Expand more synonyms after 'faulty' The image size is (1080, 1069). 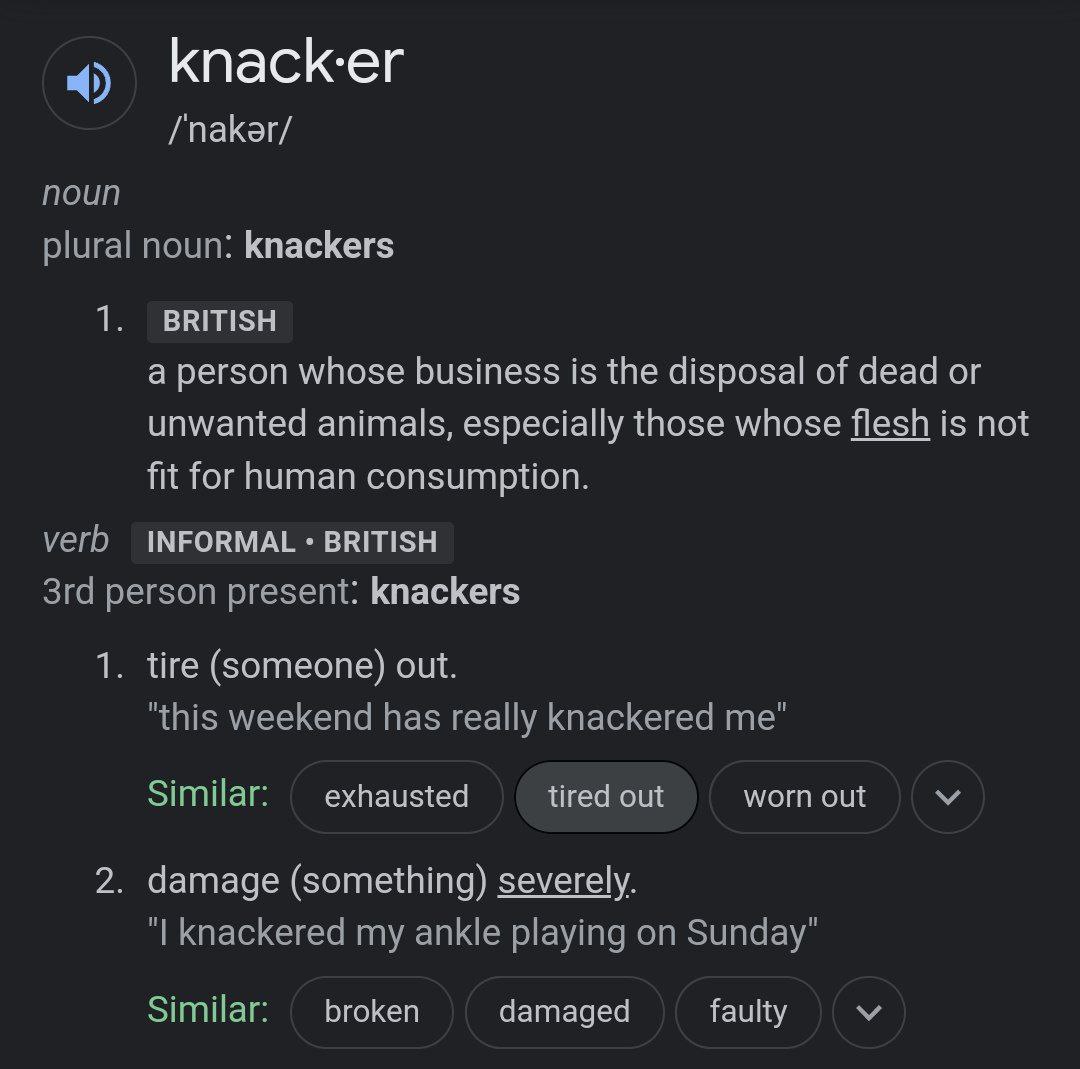tap(869, 1012)
